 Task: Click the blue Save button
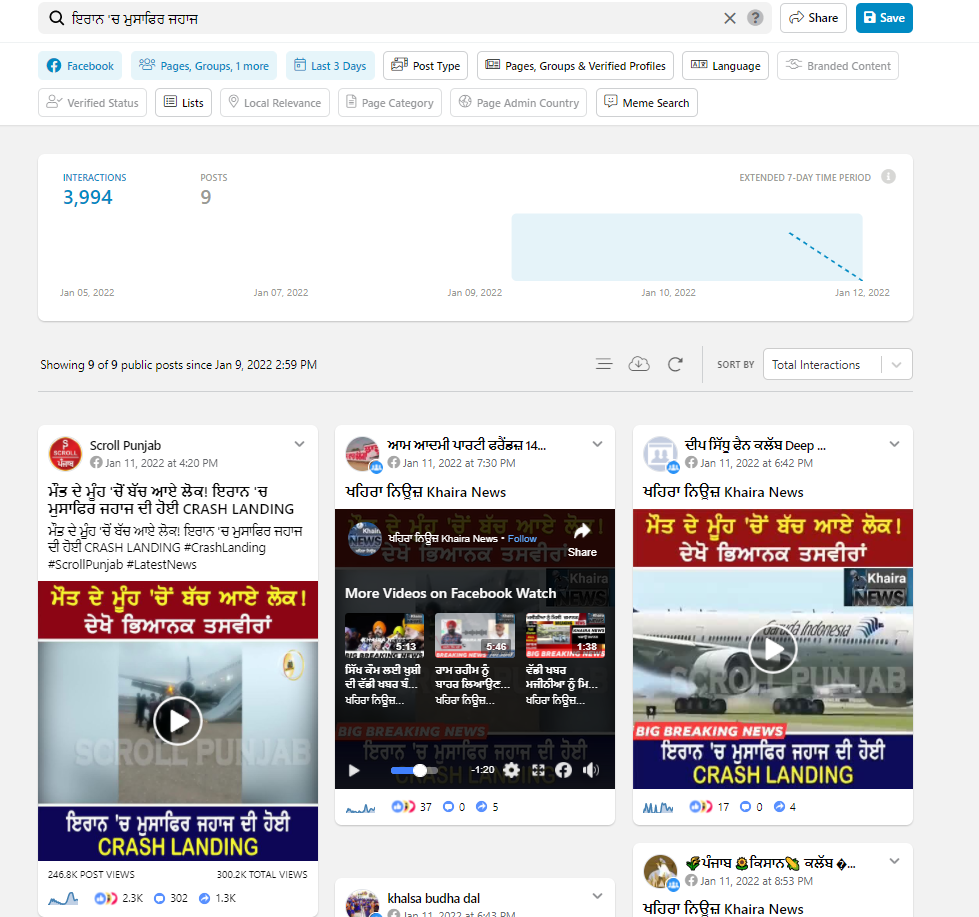tap(883, 18)
